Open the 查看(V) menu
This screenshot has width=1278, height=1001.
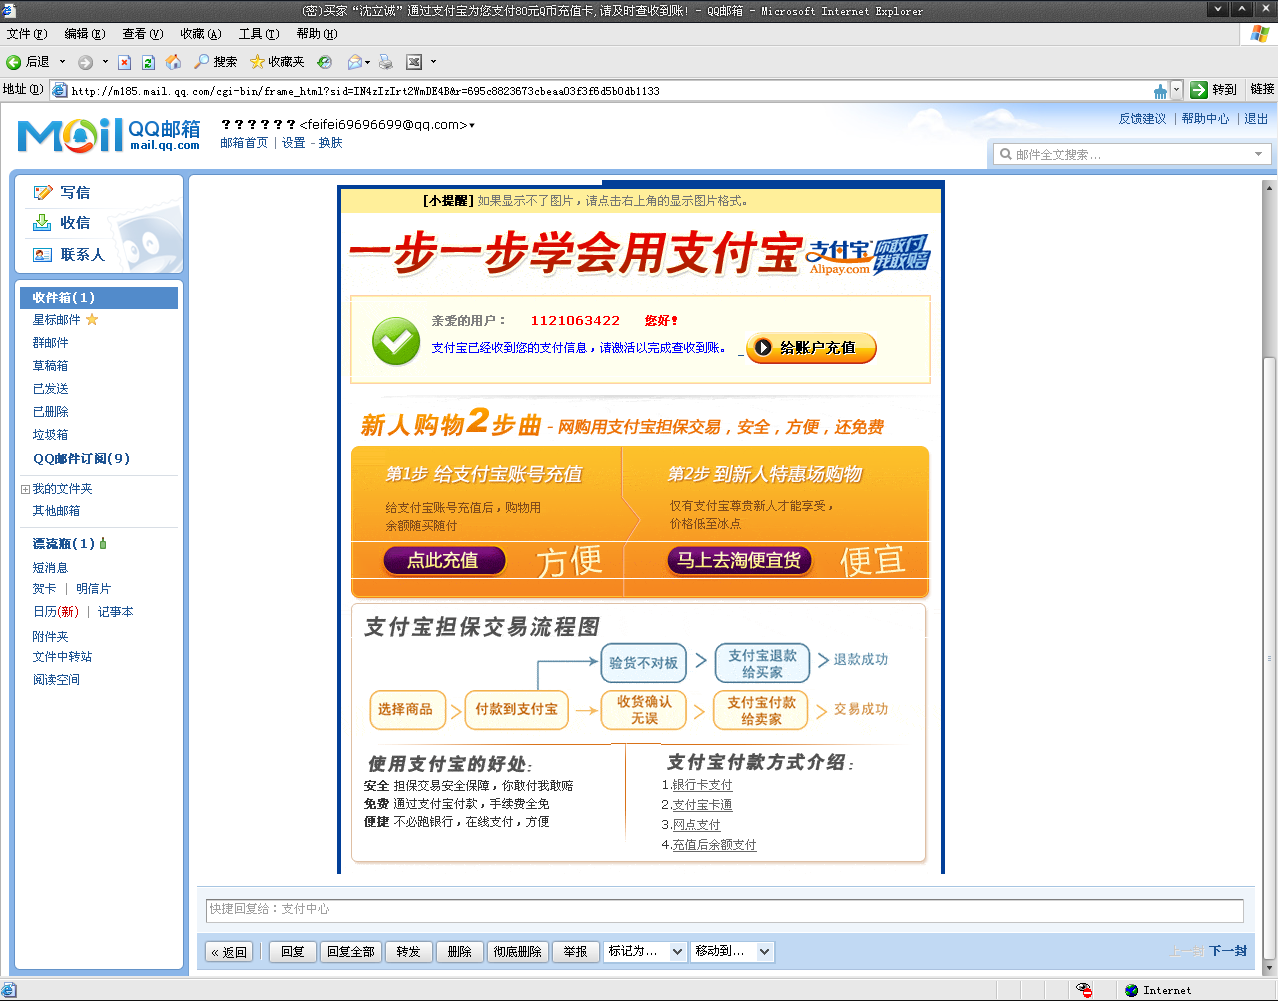(142, 34)
